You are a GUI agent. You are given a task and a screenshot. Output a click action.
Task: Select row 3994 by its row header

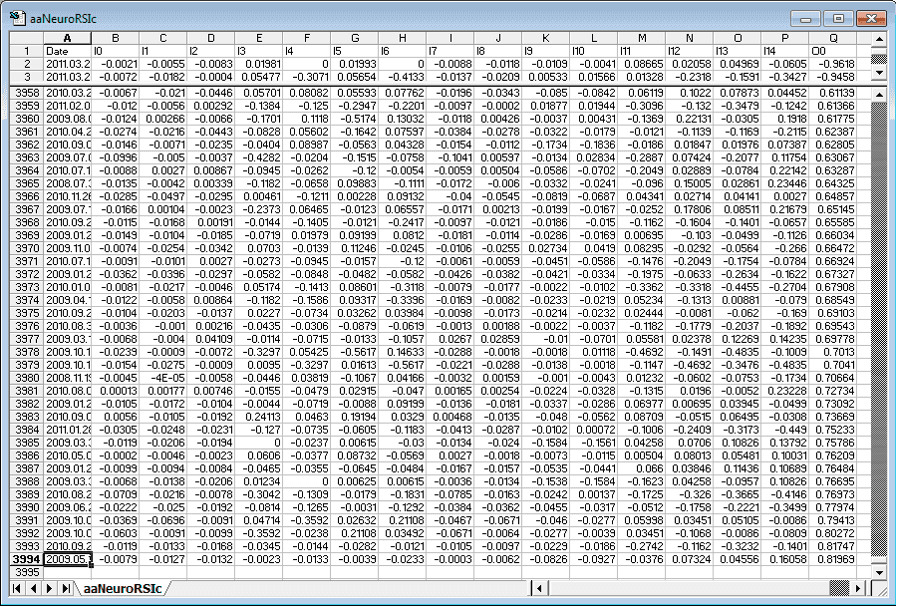[23, 561]
